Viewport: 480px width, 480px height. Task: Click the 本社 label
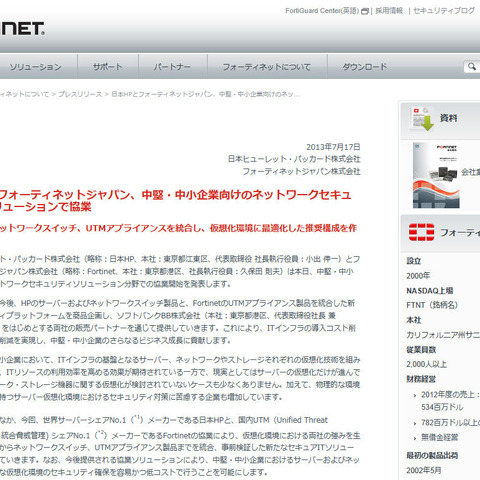point(414,320)
